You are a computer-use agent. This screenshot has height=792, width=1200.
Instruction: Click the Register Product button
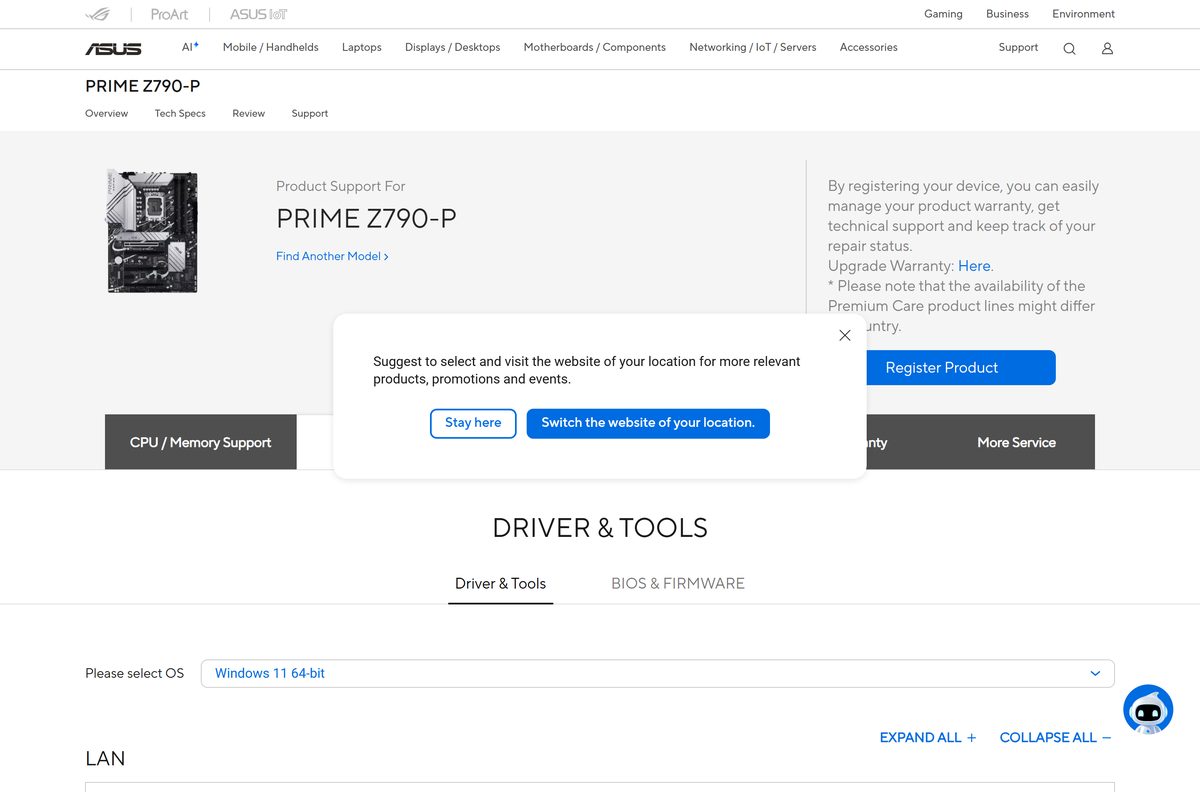(941, 367)
